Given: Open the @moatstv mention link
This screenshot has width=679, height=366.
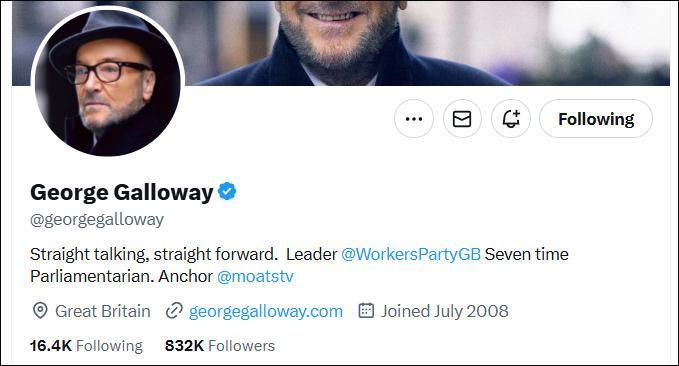Looking at the screenshot, I should [255, 276].
